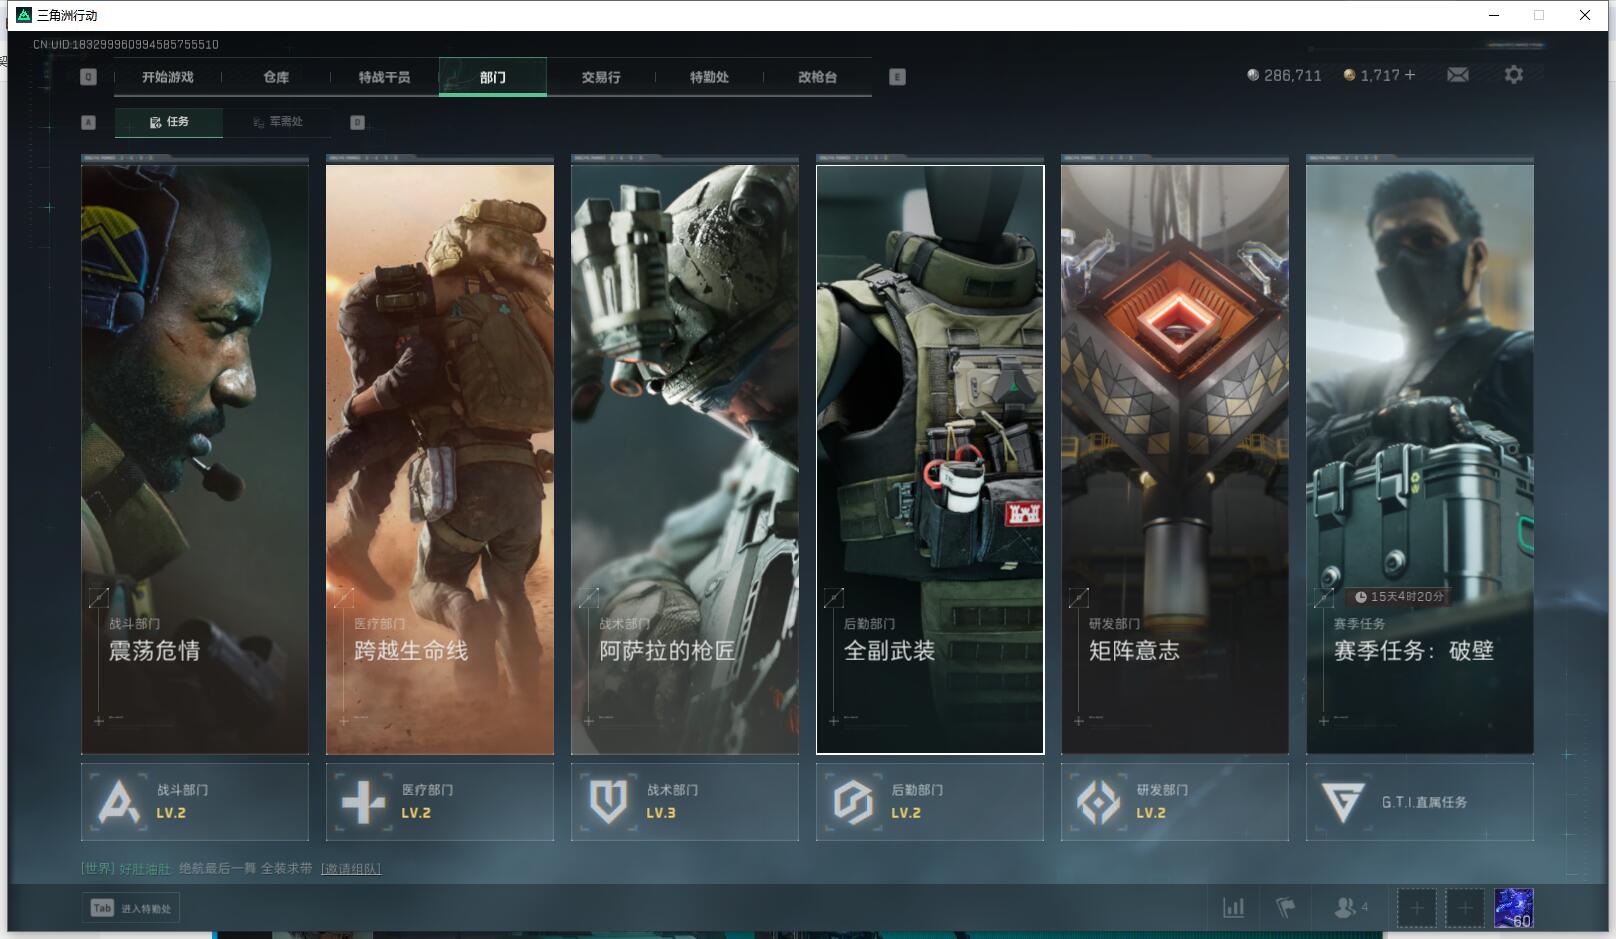Open the 全副武装 mission card
Image resolution: width=1616 pixels, height=939 pixels.
coord(930,459)
